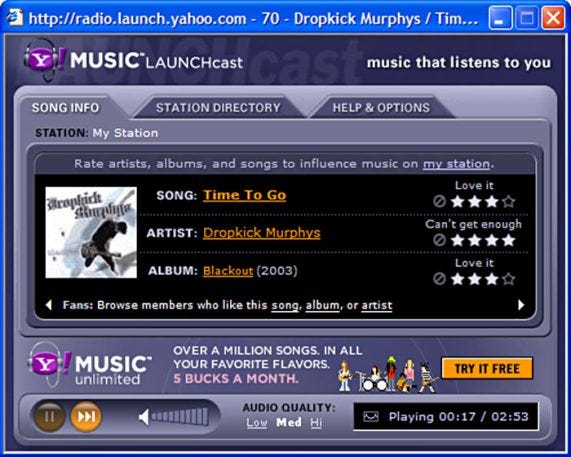
Task: Browse fans of this 'song' link
Action: (x=285, y=306)
